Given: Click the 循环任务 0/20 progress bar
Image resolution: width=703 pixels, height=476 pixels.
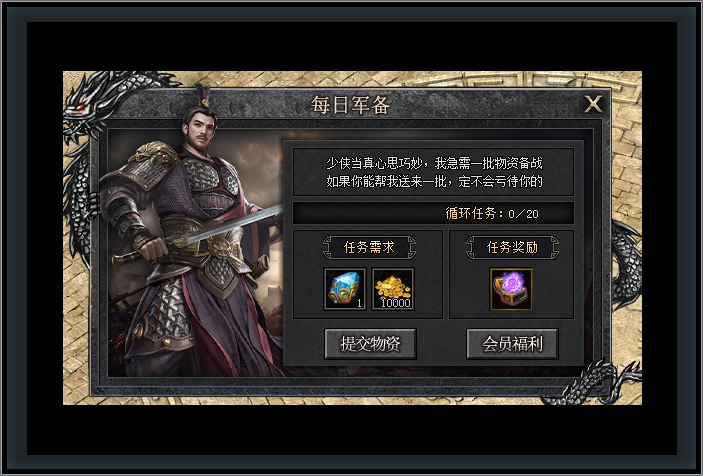Looking at the screenshot, I should pyautogui.click(x=433, y=213).
